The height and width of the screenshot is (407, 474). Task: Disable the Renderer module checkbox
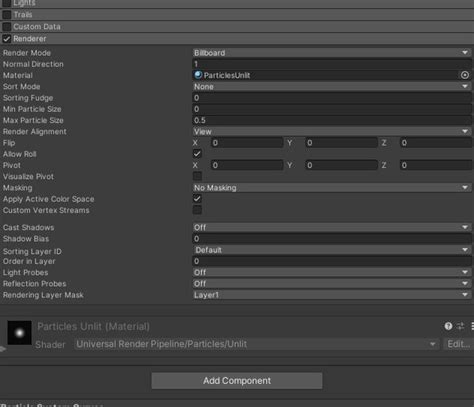[7, 39]
